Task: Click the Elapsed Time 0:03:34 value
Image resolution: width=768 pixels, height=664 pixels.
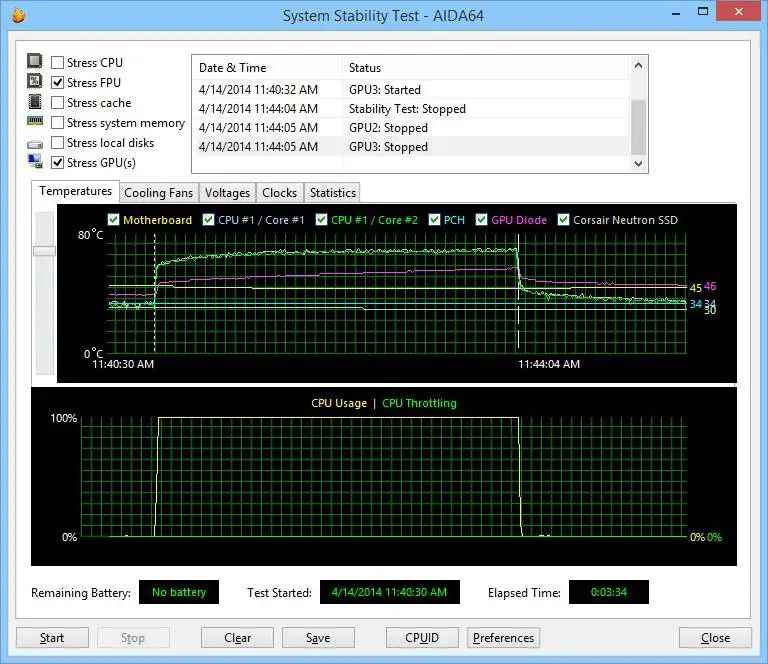Action: coord(608,592)
